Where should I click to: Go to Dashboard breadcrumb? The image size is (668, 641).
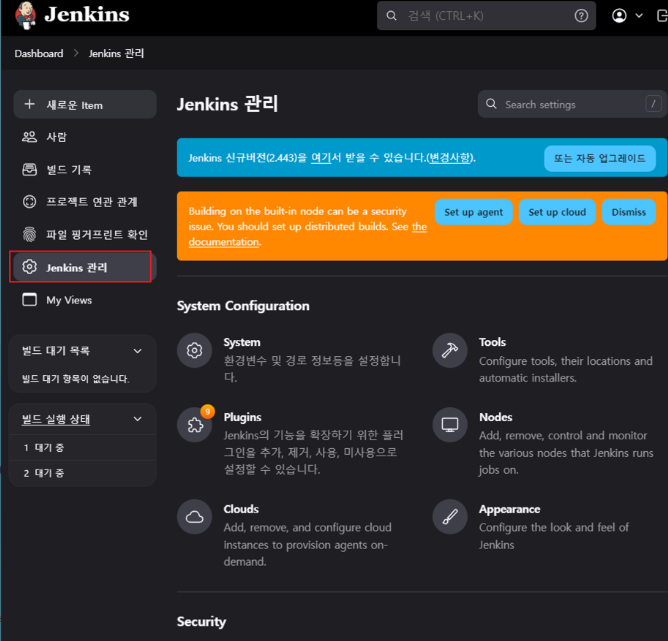click(39, 53)
